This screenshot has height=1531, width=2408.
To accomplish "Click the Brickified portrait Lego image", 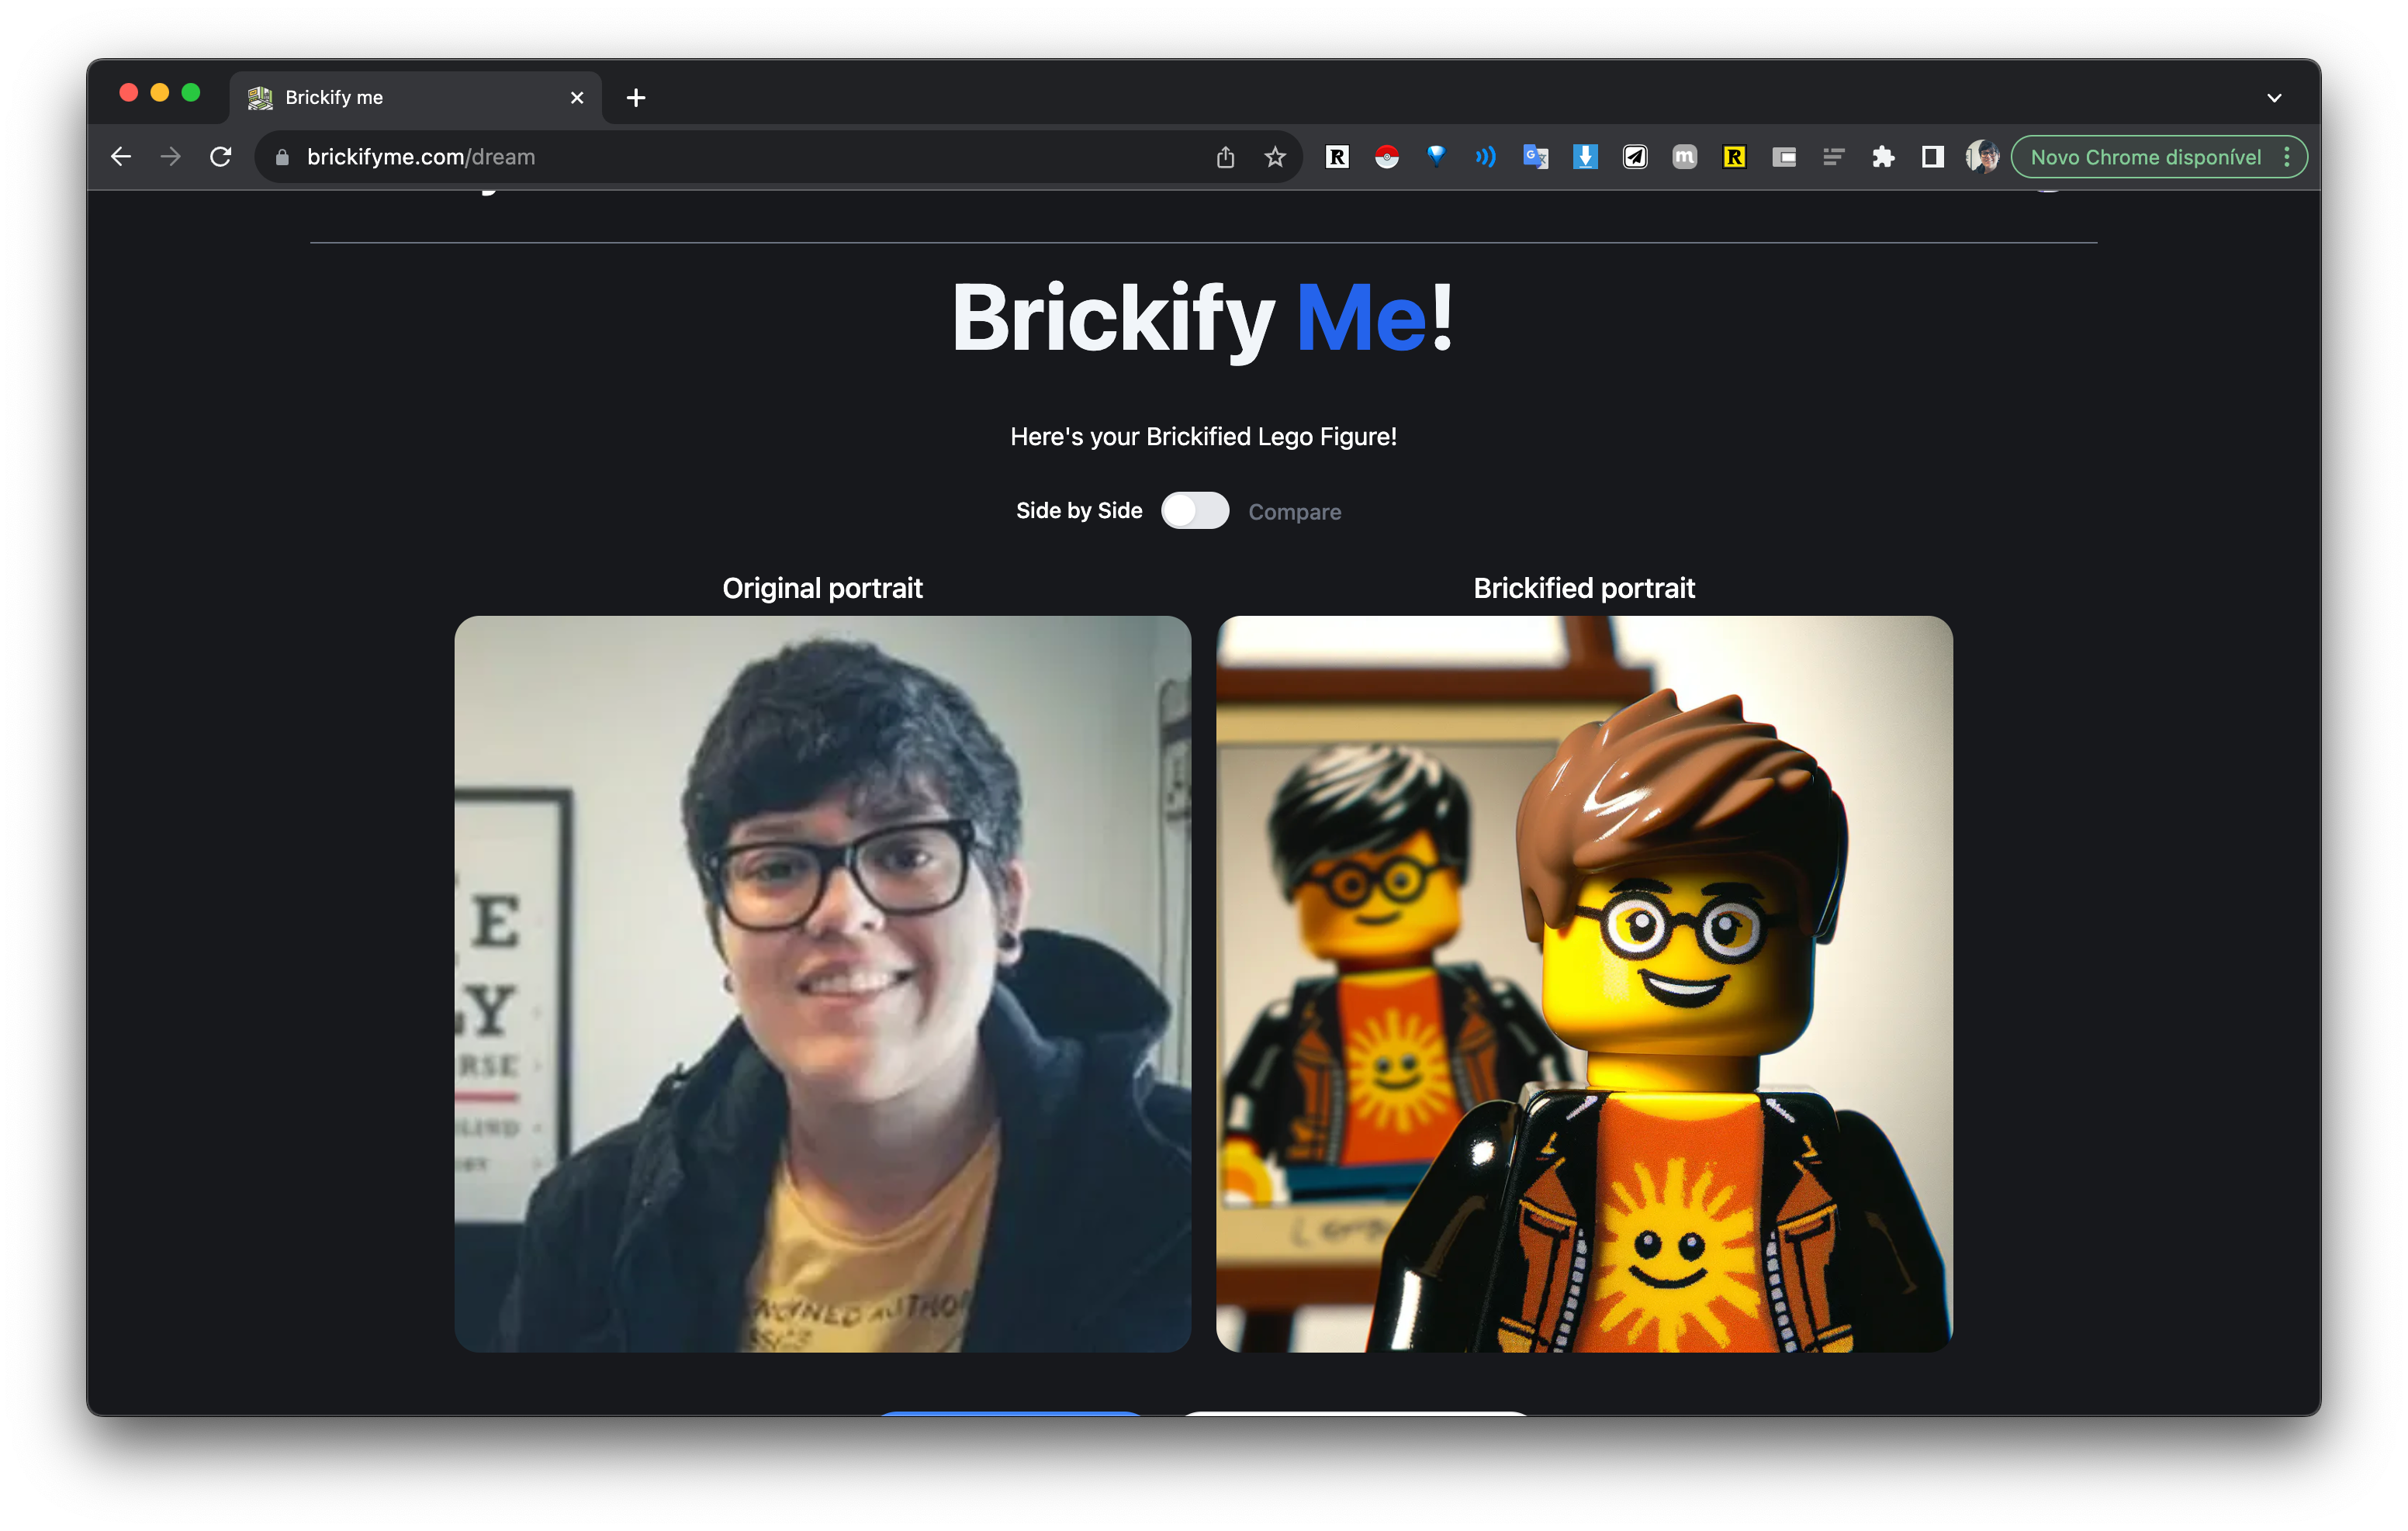I will (1584, 984).
